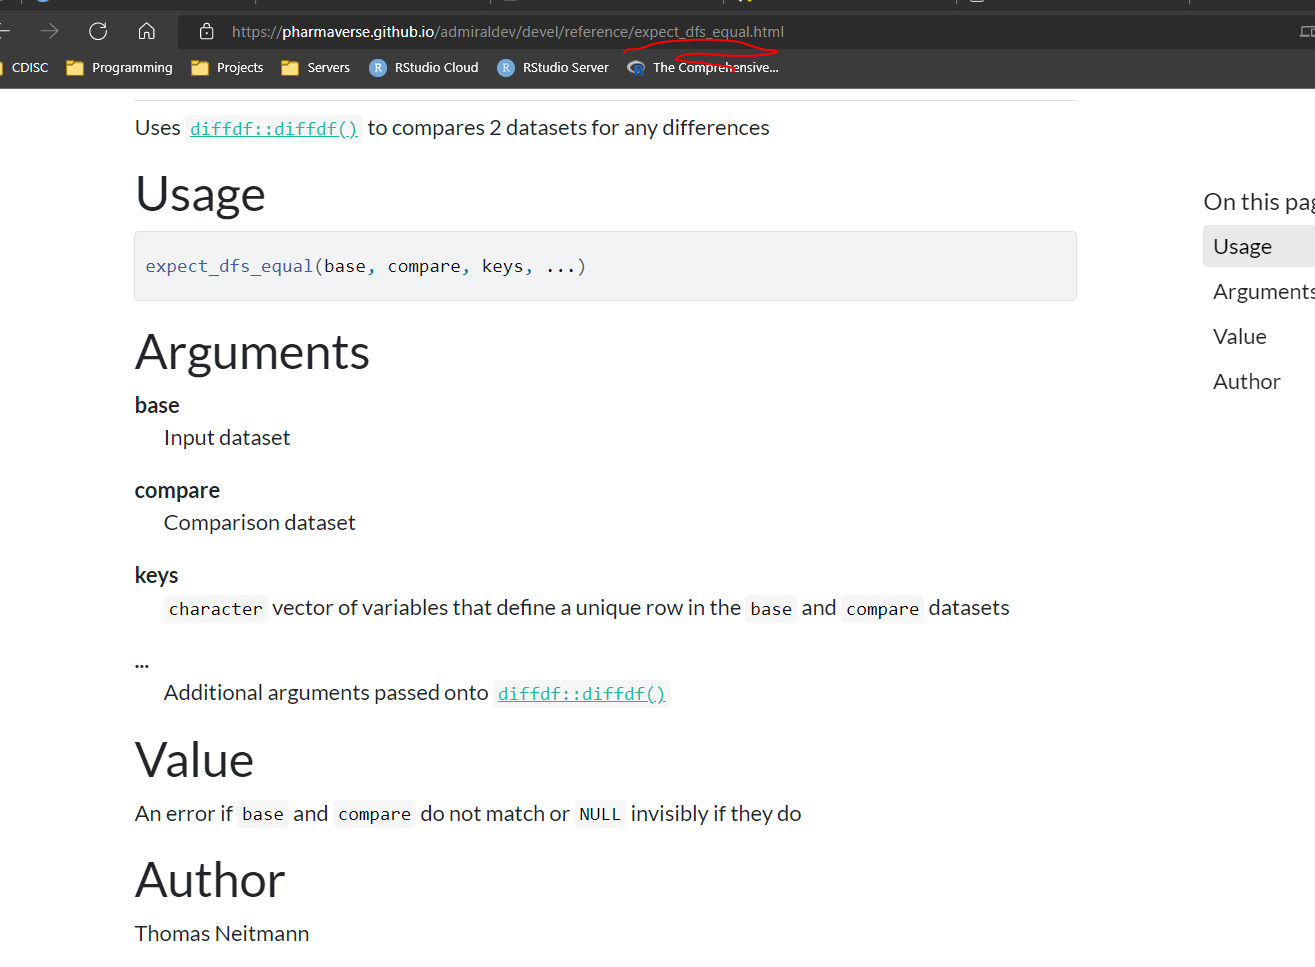Open site information via the lock icon
This screenshot has width=1315, height=967.
click(x=205, y=31)
